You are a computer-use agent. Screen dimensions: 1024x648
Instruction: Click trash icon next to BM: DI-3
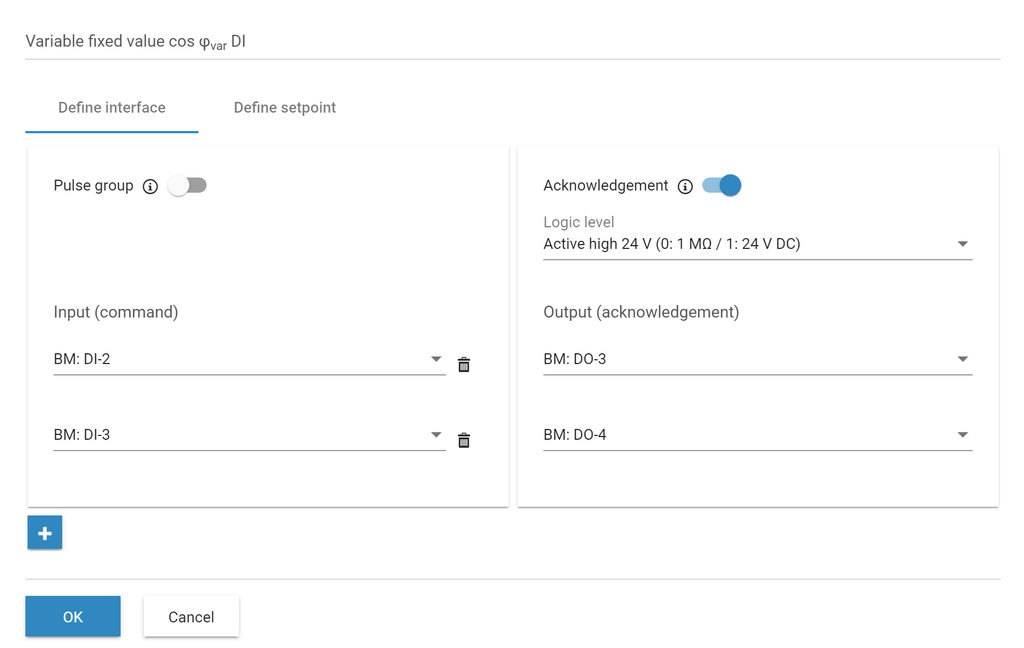[x=464, y=440]
